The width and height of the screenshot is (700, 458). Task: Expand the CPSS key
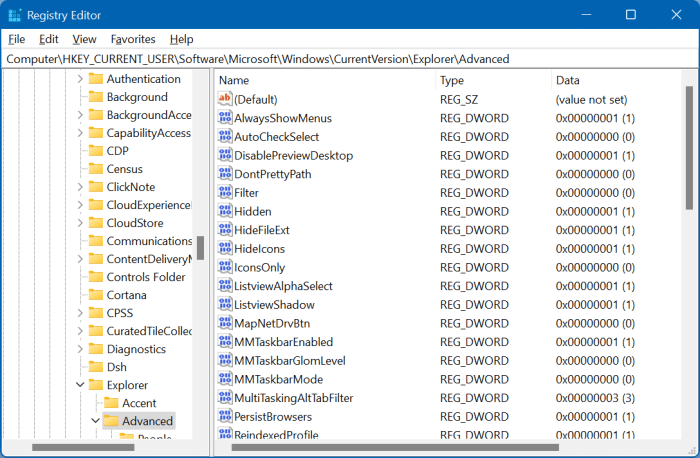click(80, 313)
